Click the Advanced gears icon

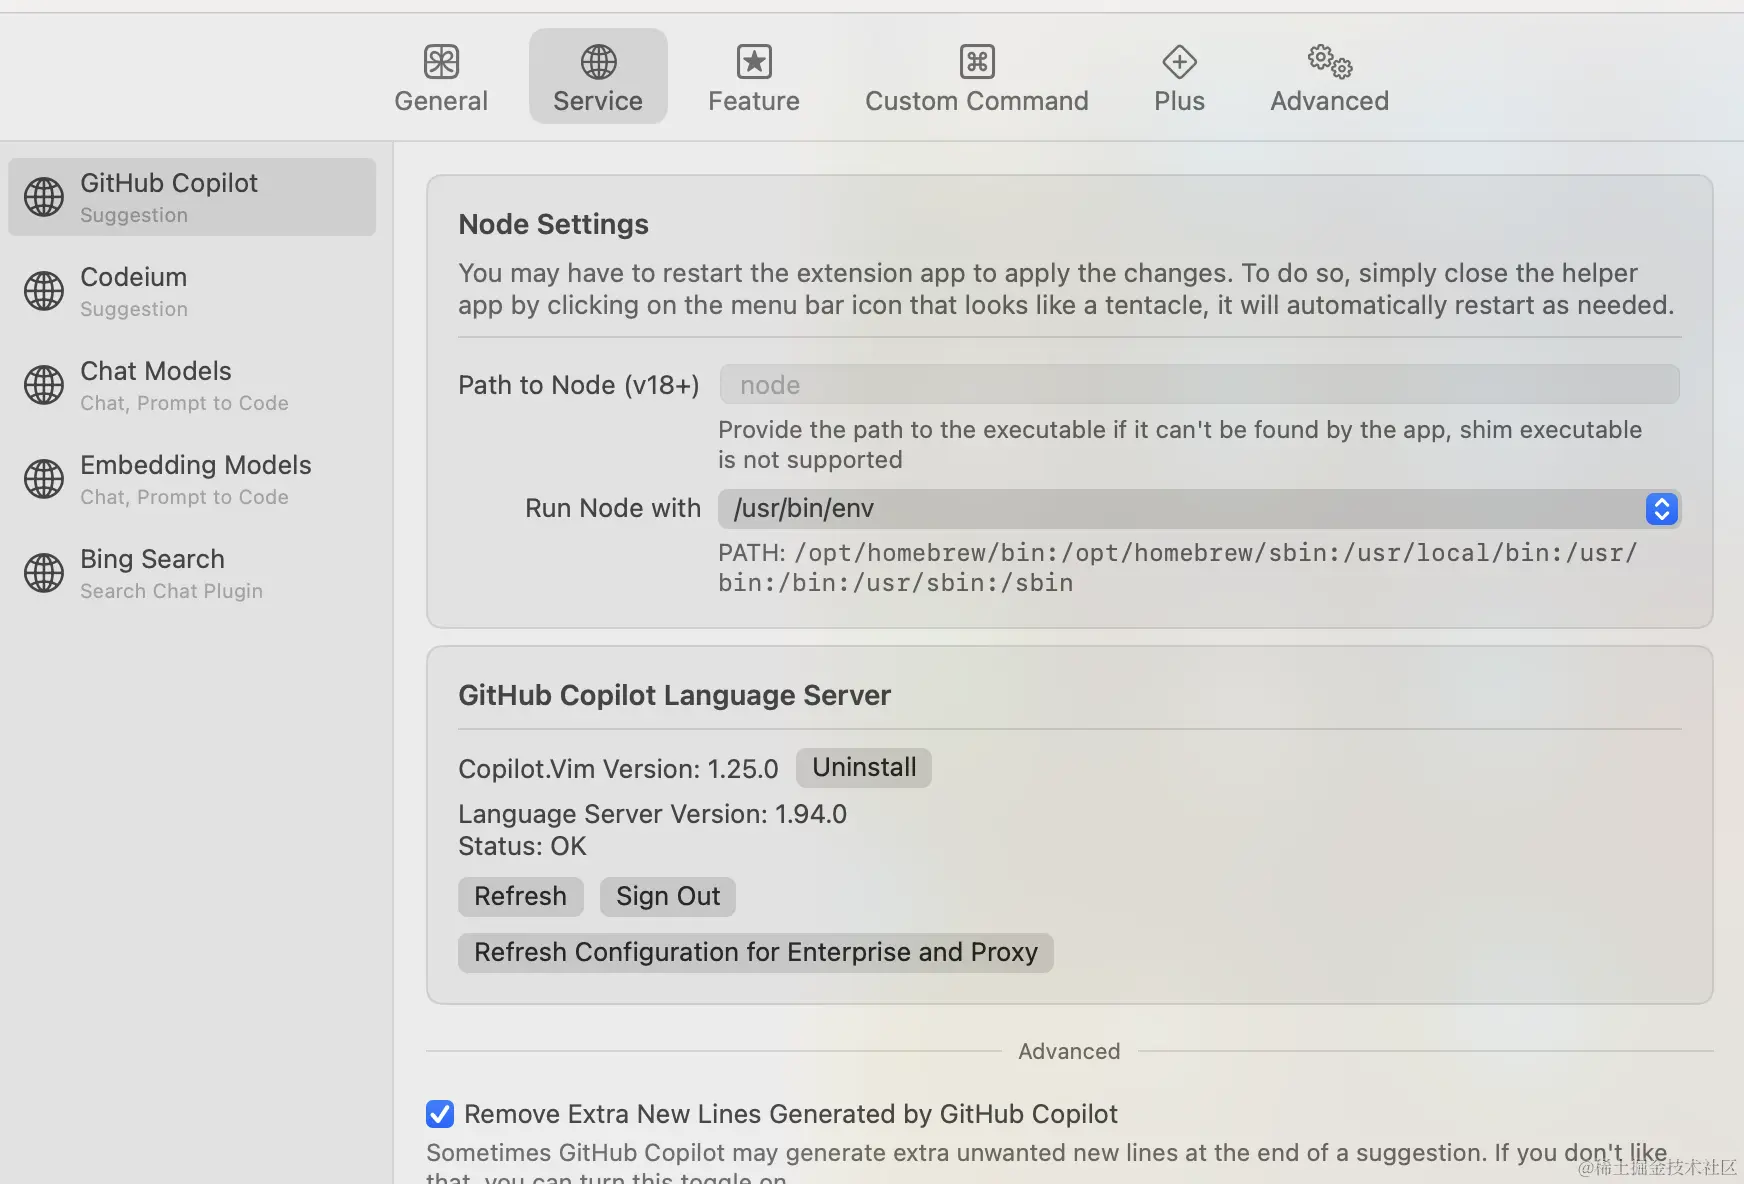[x=1330, y=62]
